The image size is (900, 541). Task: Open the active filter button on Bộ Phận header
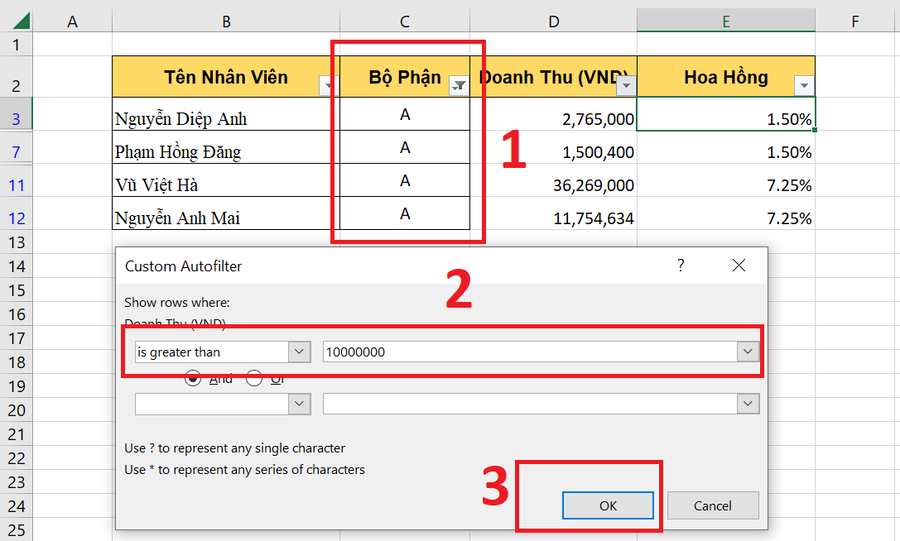coord(459,86)
